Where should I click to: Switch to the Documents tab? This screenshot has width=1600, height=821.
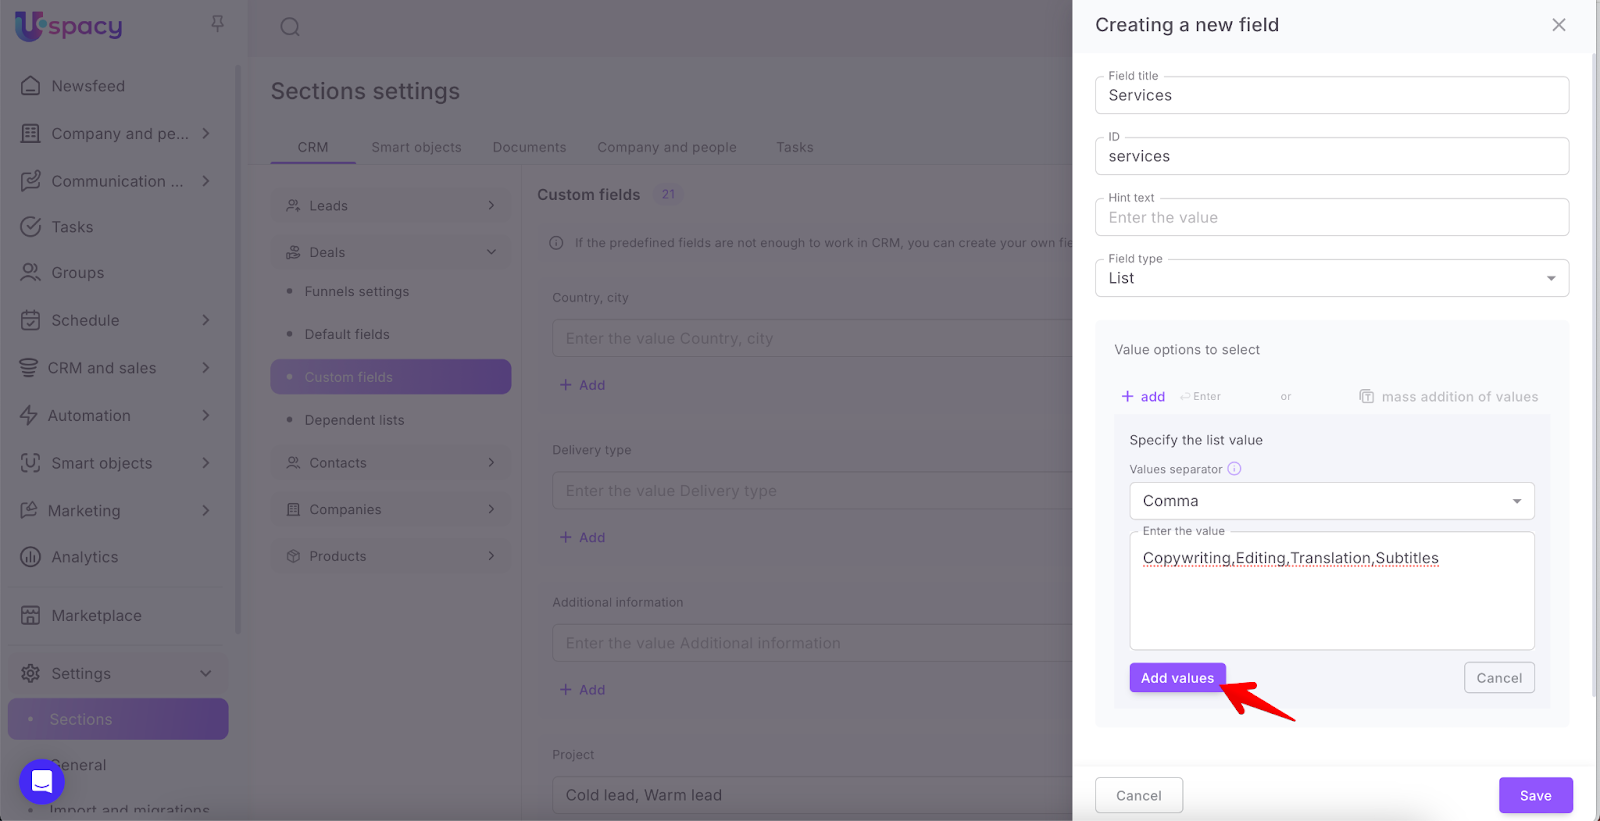pos(529,147)
